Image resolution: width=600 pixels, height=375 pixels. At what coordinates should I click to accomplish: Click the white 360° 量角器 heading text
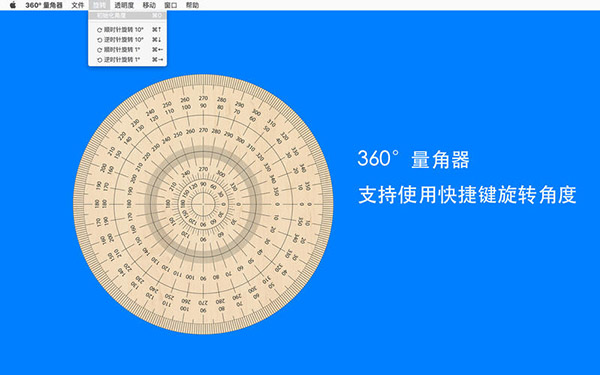(x=413, y=159)
